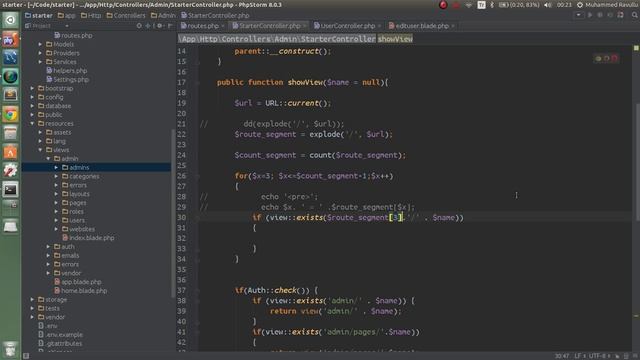Open the run configuration dropdown
The height and width of the screenshot is (360, 640).
(x=578, y=15)
